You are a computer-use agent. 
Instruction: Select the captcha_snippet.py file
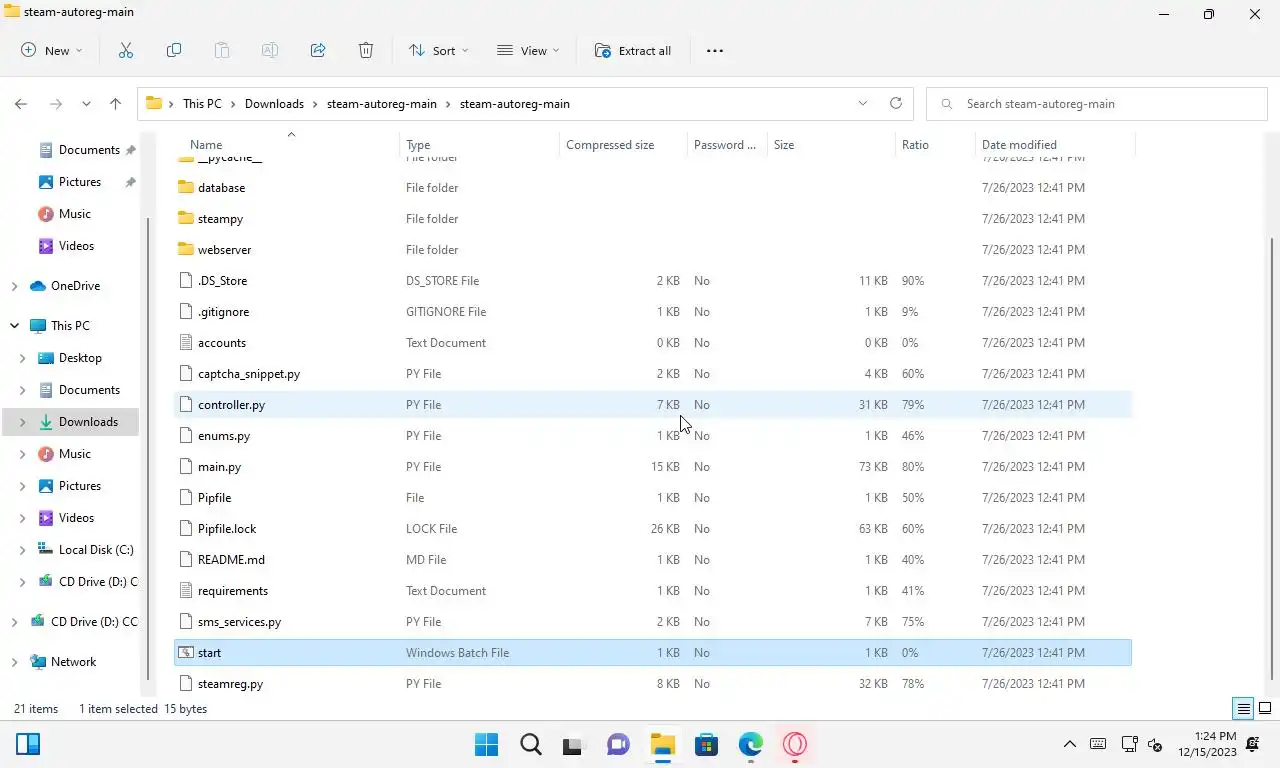click(x=653, y=374)
